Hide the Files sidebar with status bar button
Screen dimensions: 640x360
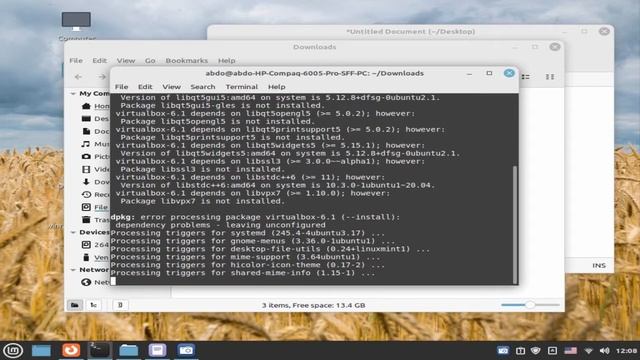click(120, 305)
